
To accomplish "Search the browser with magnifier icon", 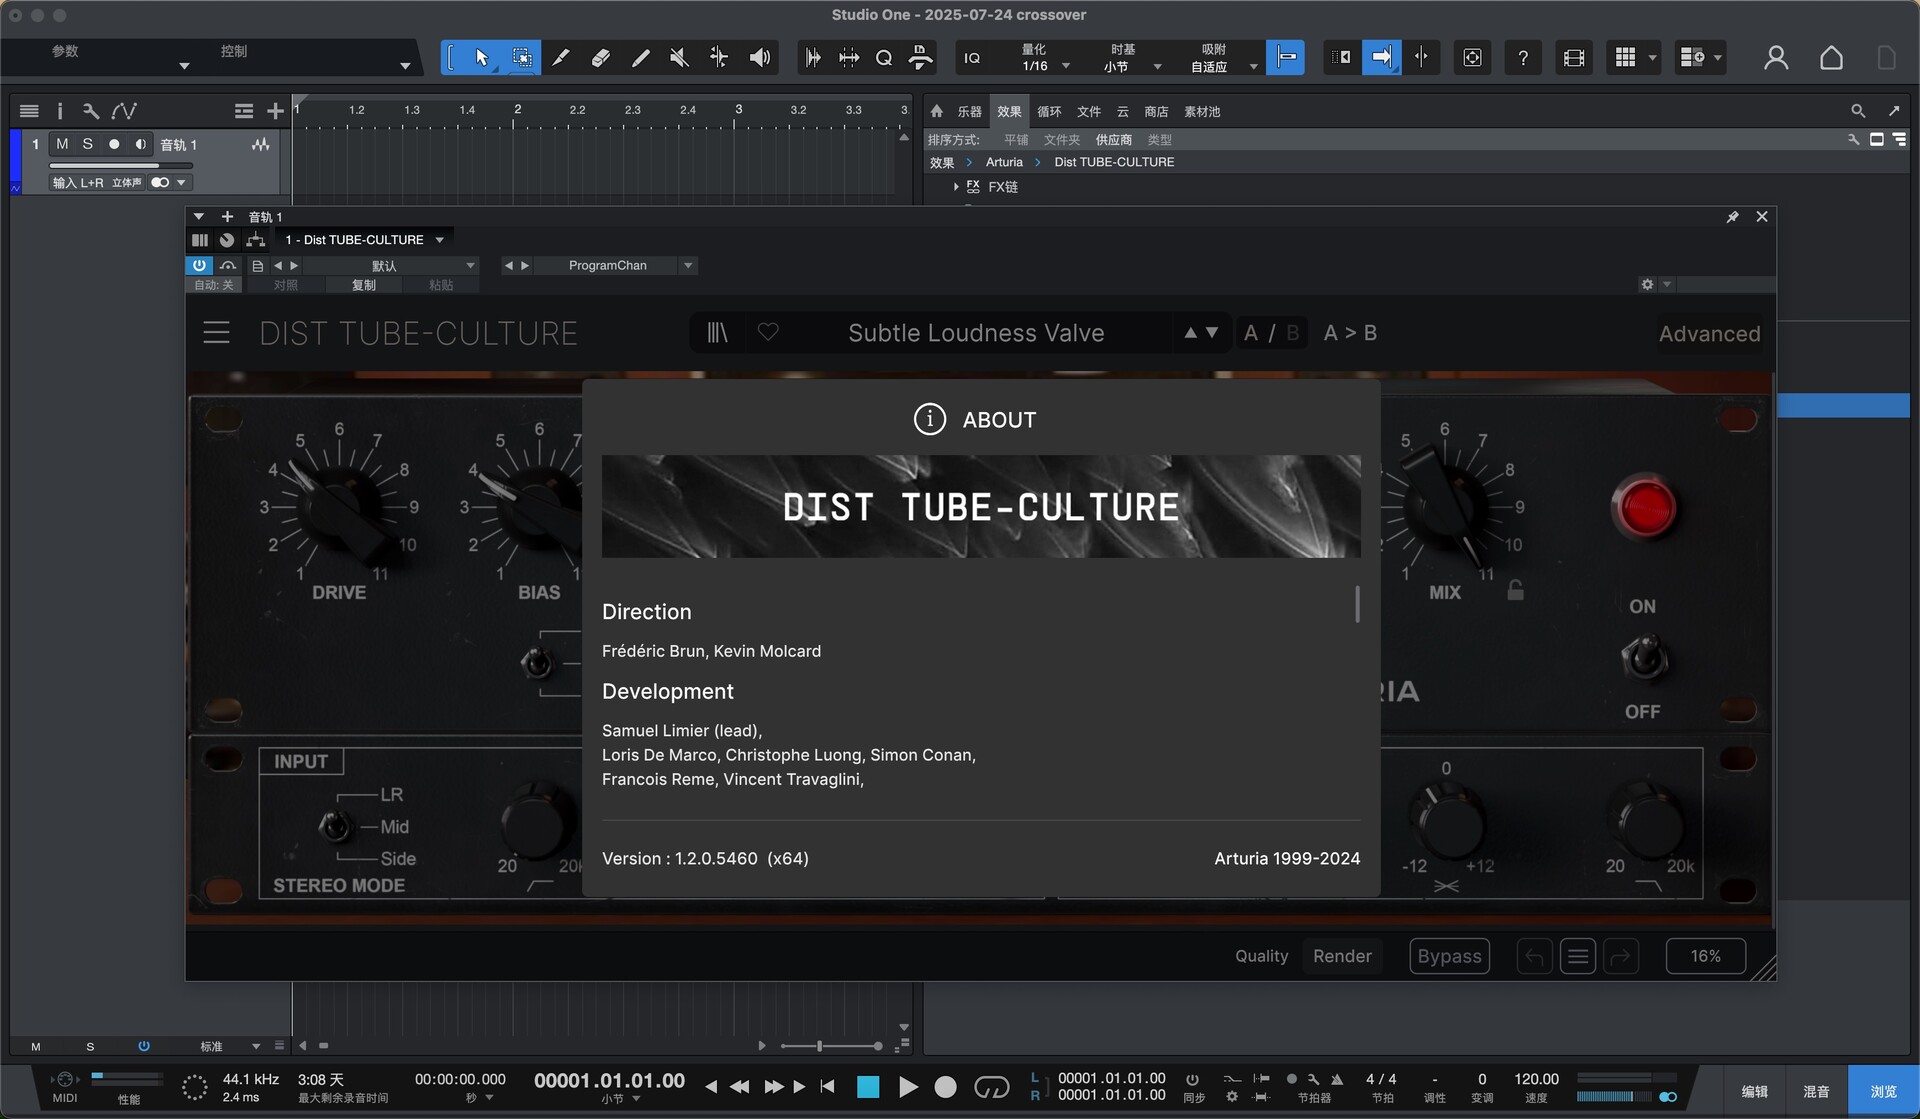I will [x=1857, y=111].
